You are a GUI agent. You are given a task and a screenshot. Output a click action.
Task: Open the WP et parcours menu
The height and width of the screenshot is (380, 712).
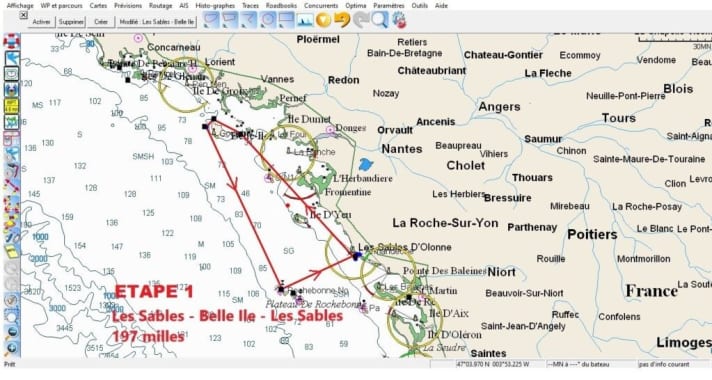61,5
